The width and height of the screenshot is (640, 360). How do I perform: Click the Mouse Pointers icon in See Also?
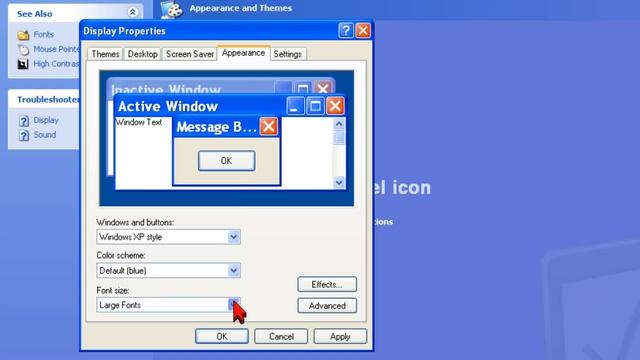(23, 49)
